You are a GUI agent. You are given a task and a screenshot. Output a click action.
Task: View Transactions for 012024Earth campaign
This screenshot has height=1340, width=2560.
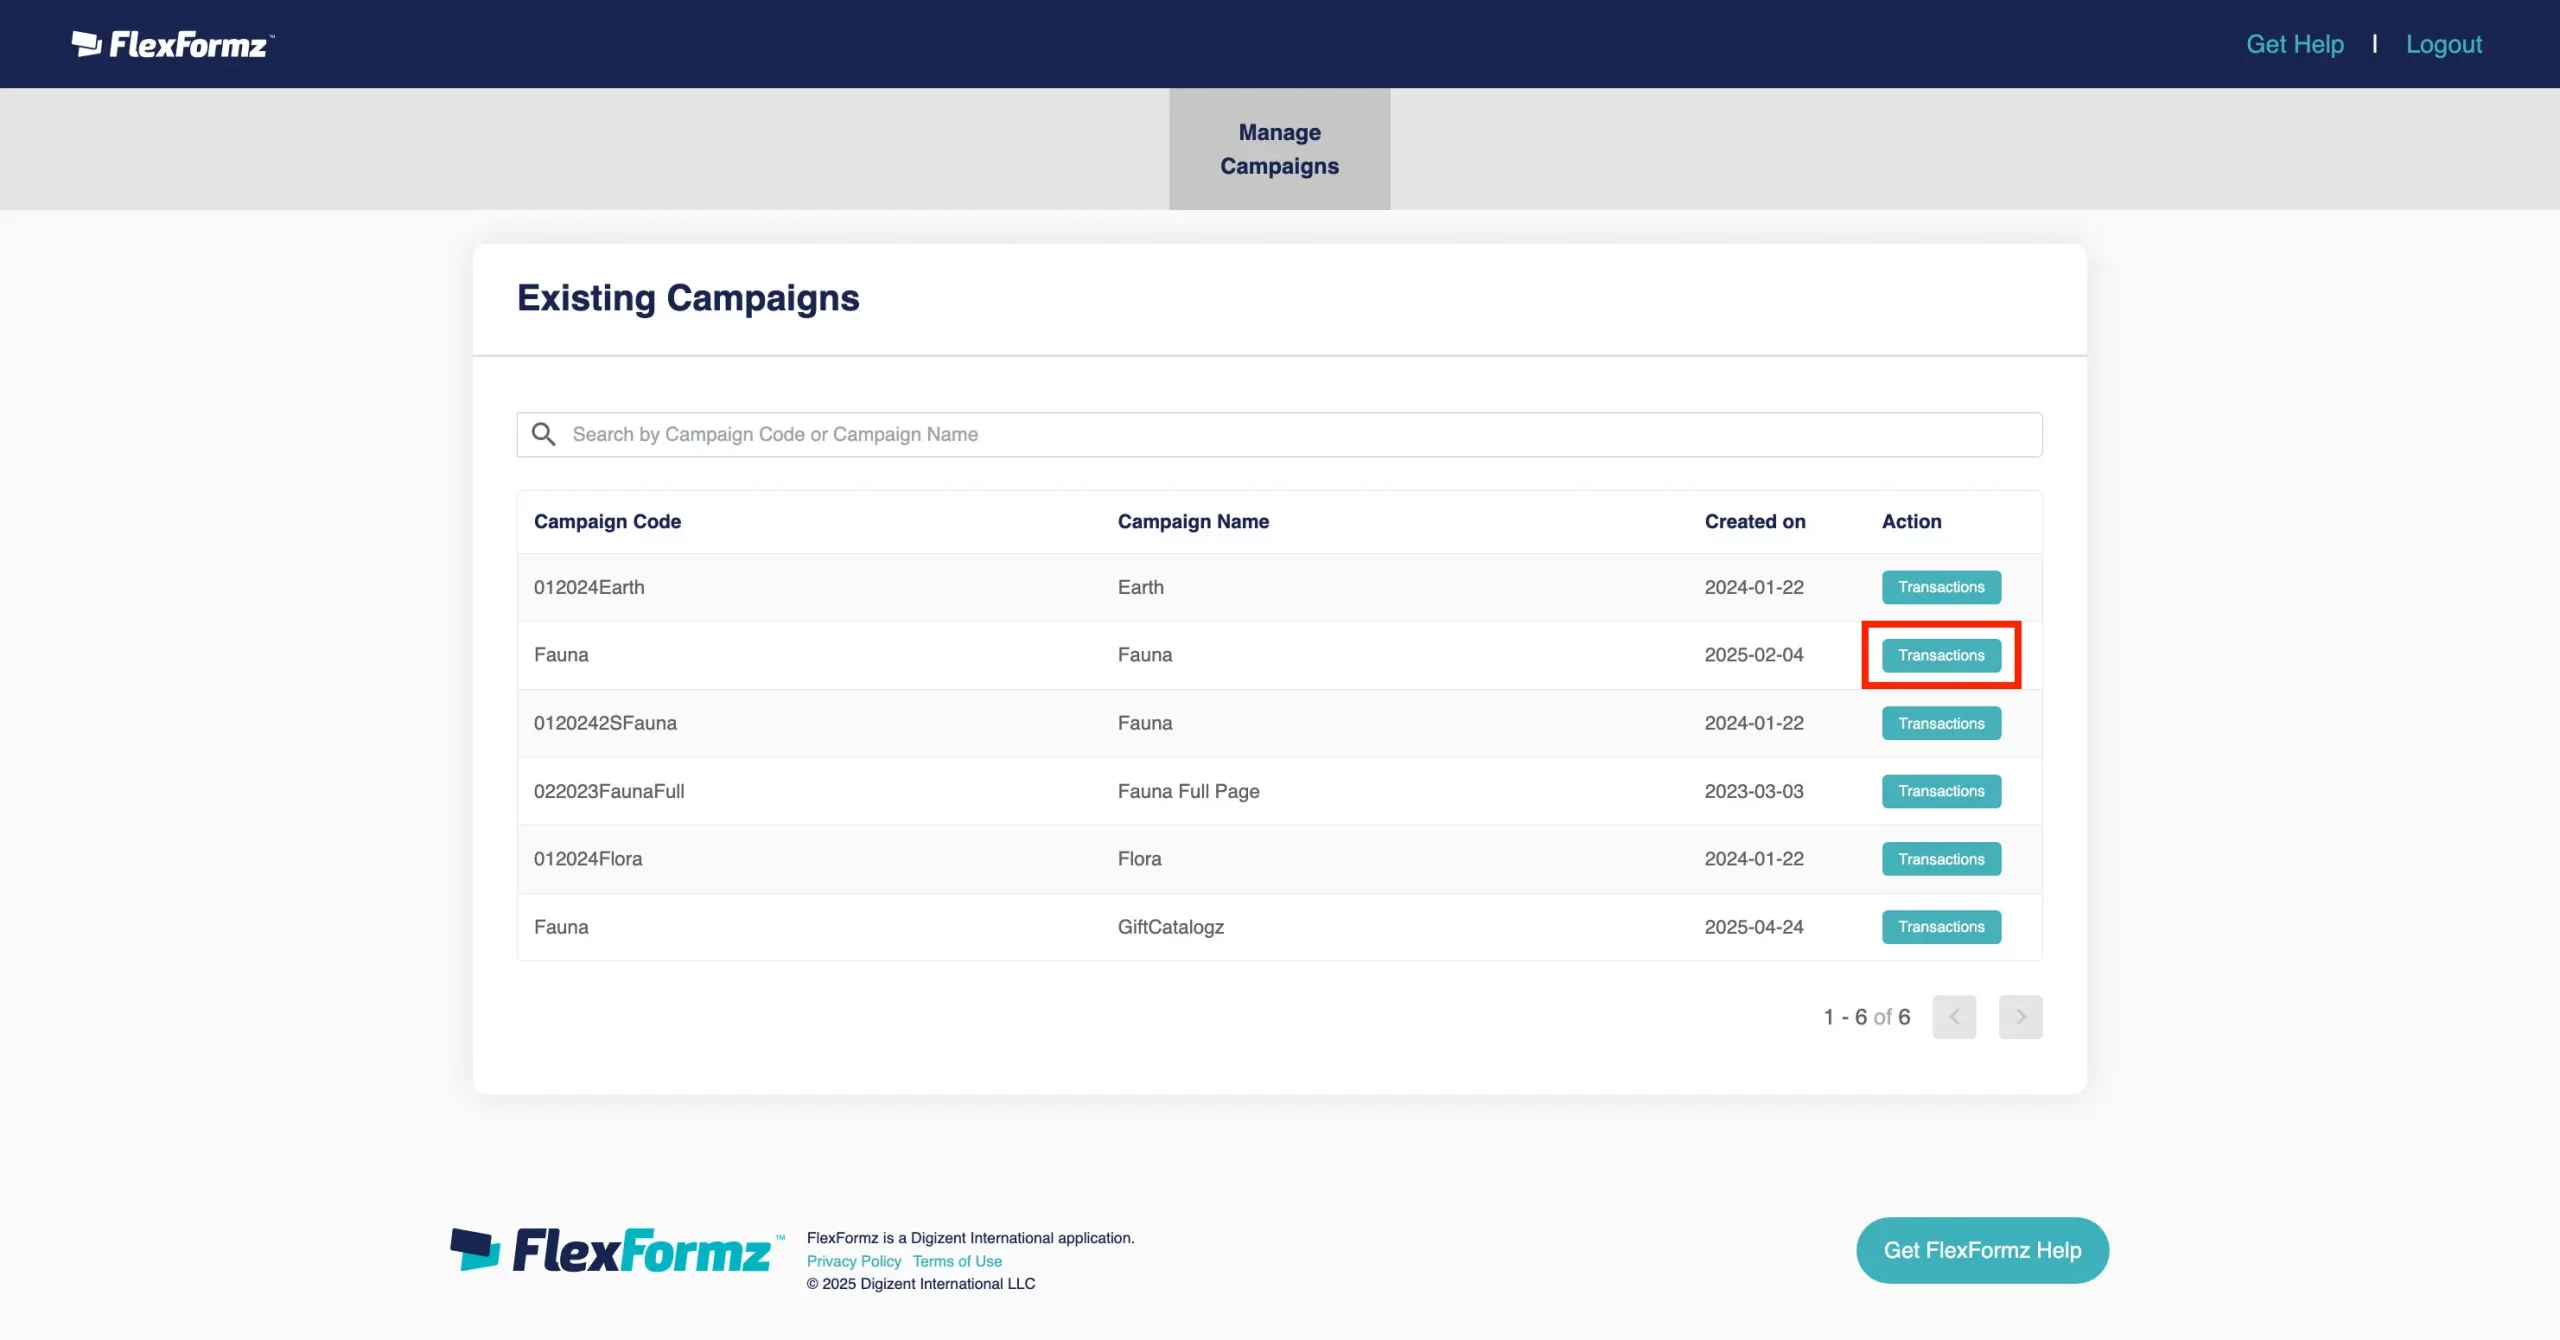pos(1941,587)
